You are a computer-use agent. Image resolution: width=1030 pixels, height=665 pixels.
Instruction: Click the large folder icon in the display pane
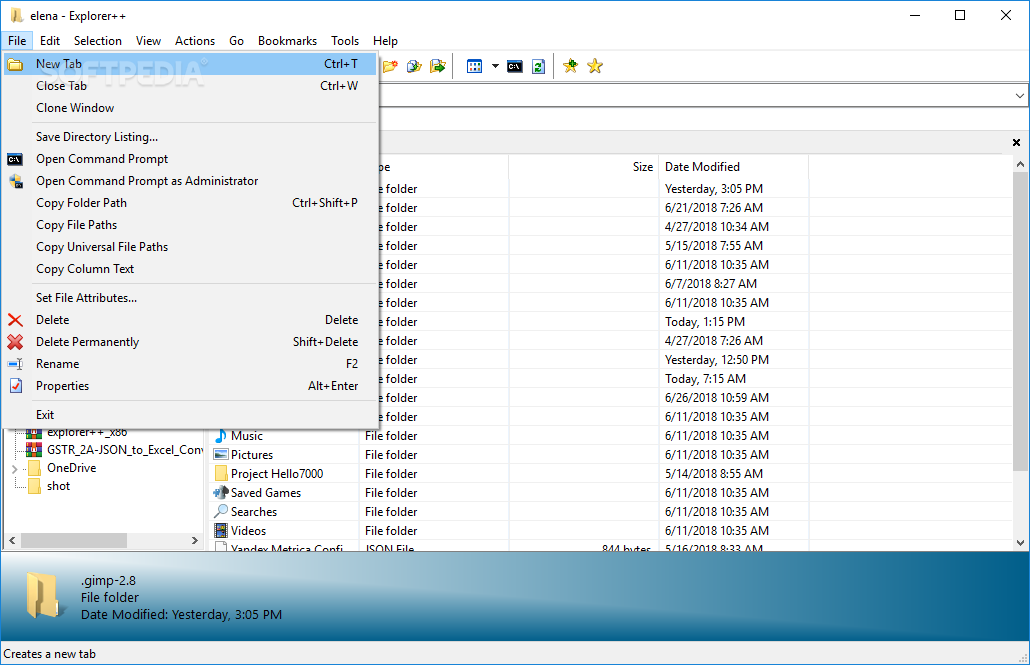tap(44, 595)
